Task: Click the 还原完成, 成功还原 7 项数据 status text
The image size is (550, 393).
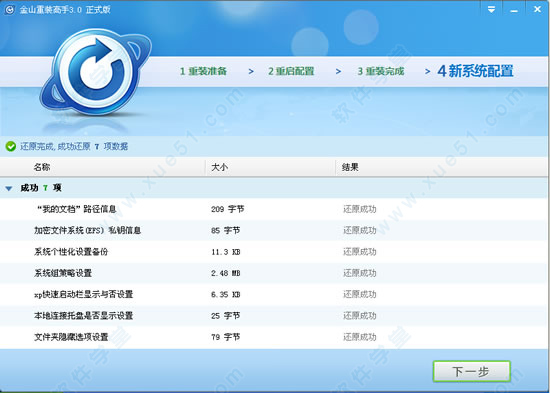Action: (x=74, y=146)
